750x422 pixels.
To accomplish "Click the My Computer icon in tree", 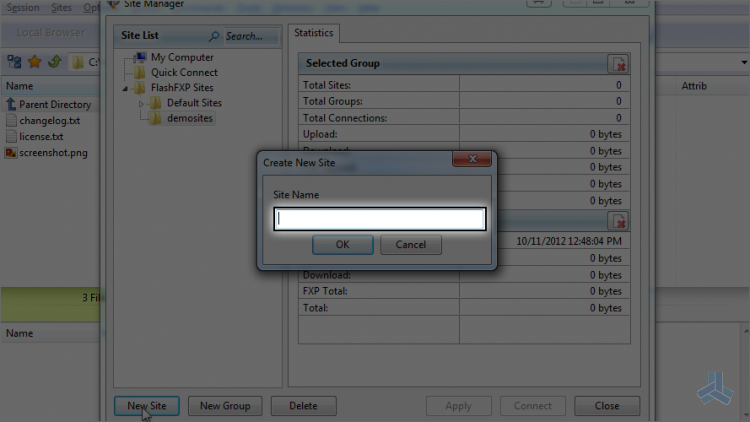I will click(x=140, y=57).
